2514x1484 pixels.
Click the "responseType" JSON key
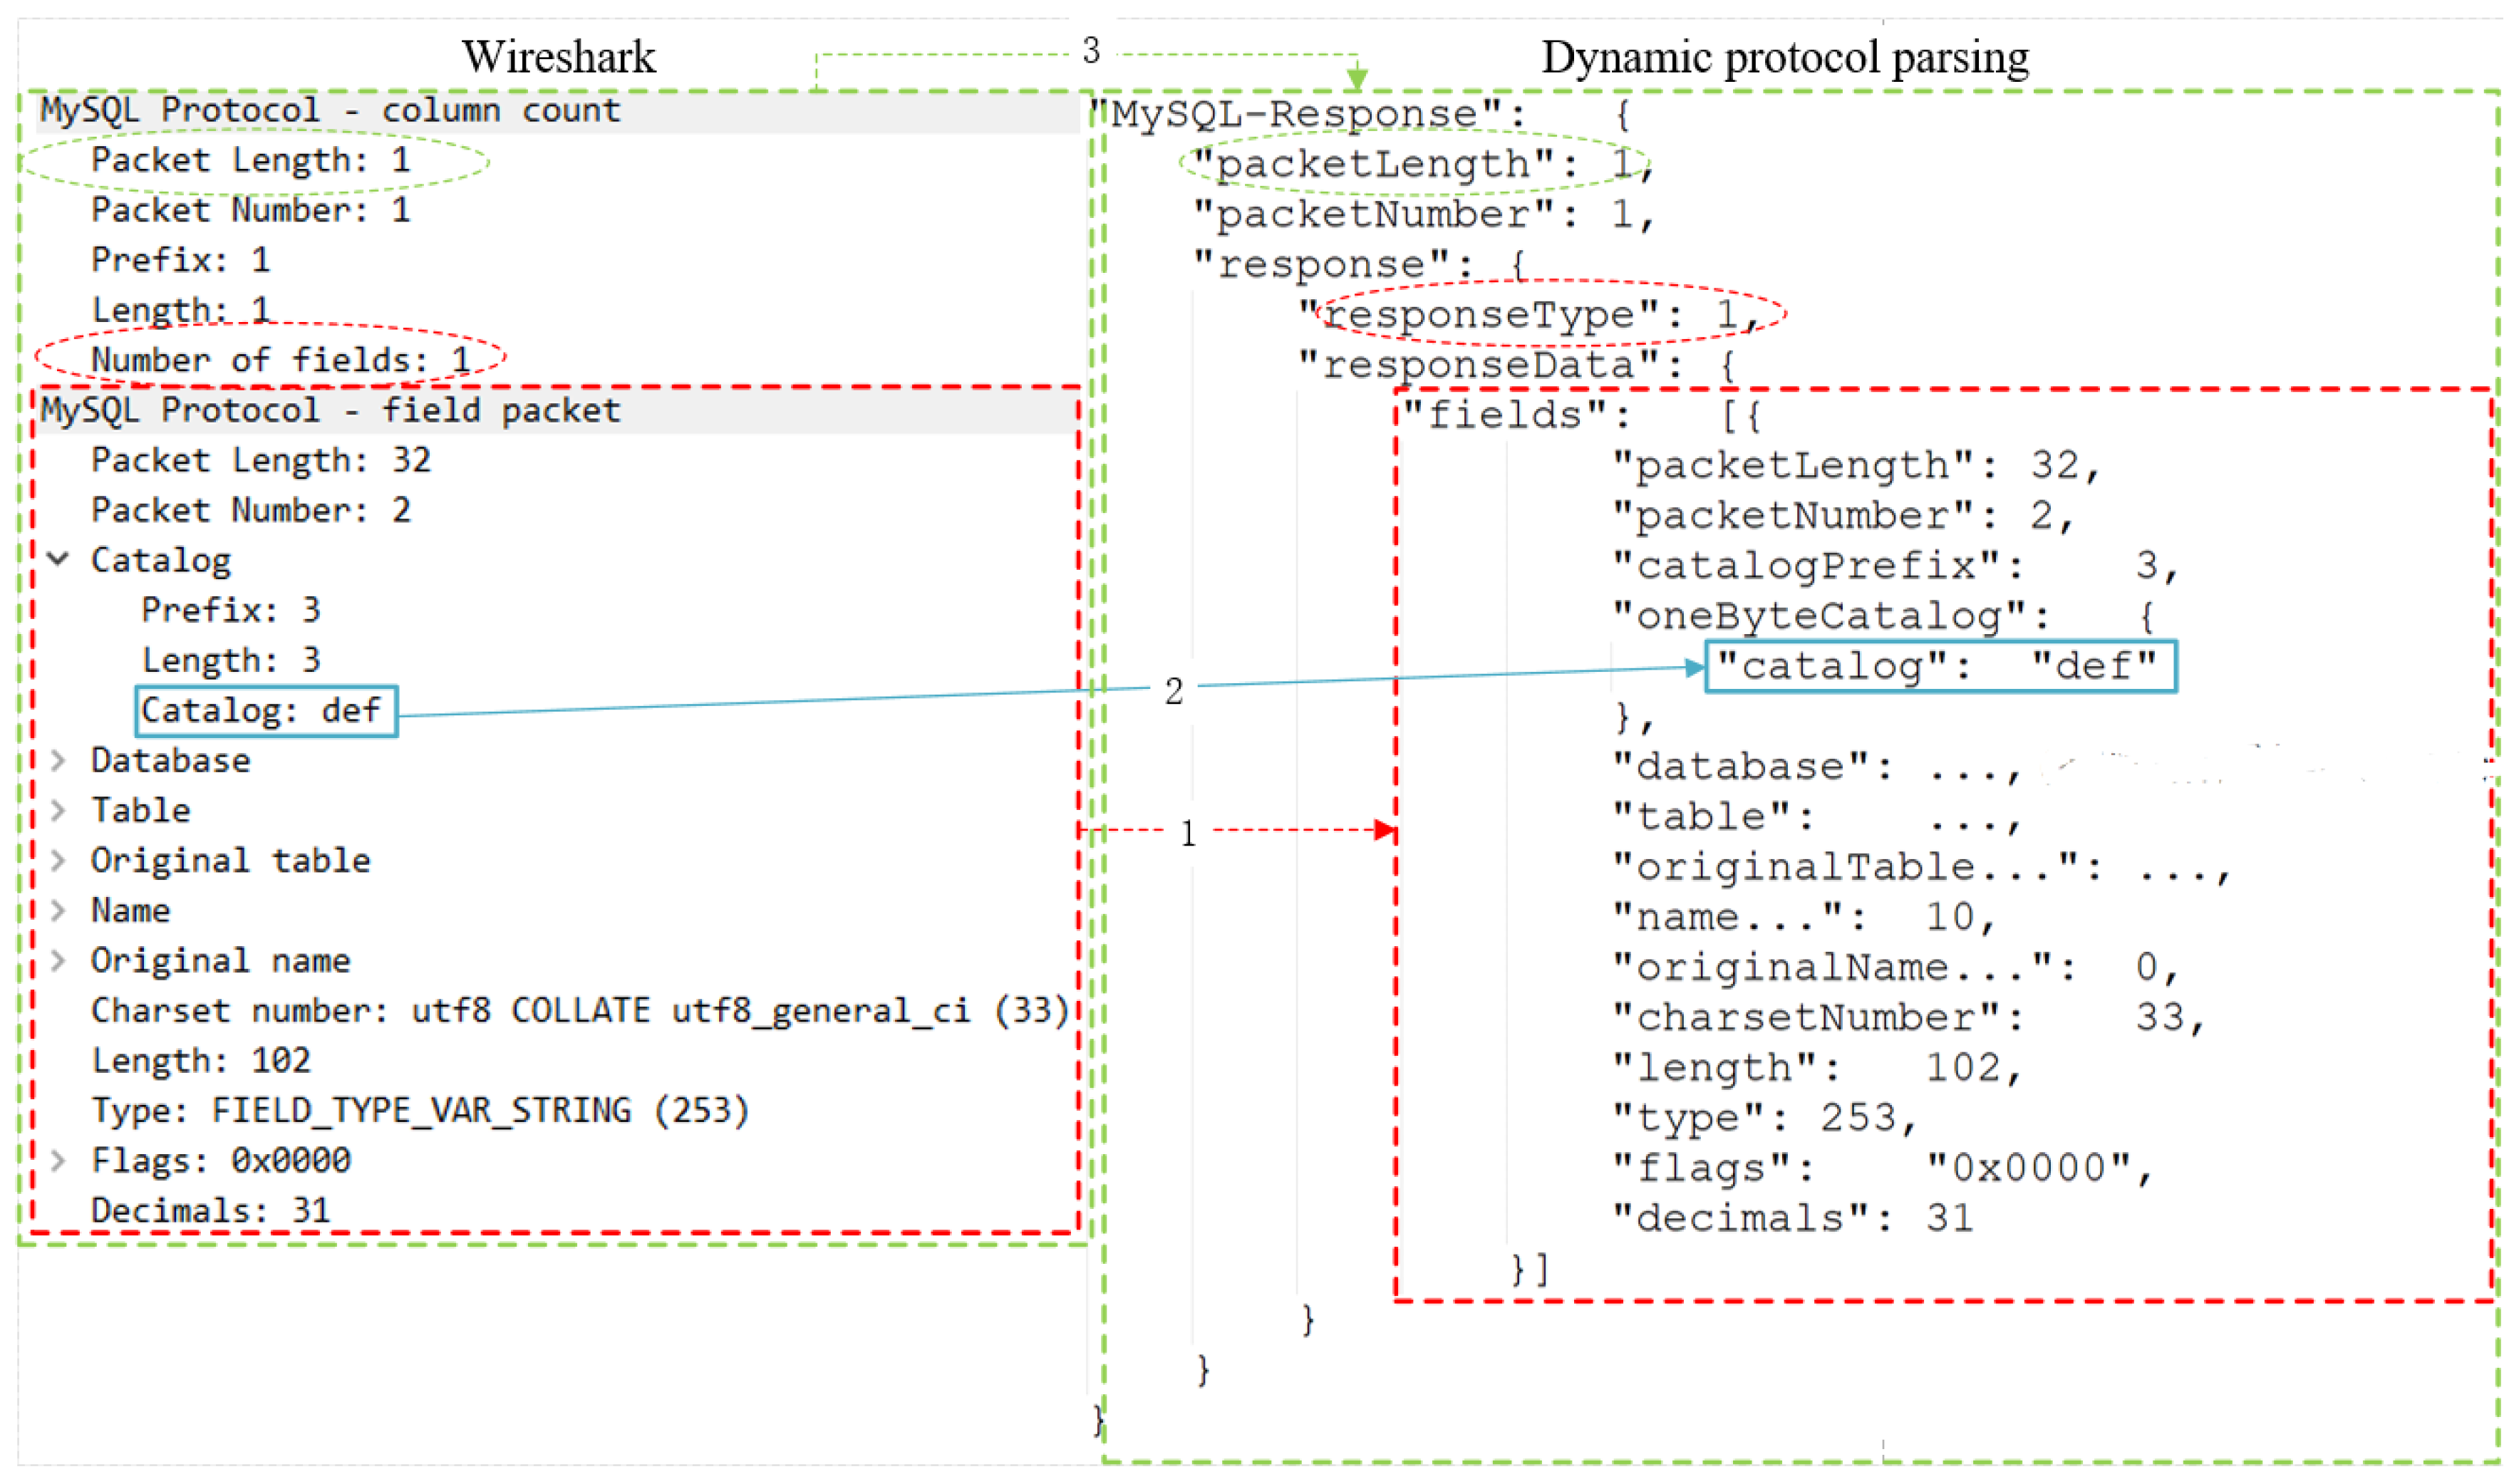point(1480,315)
